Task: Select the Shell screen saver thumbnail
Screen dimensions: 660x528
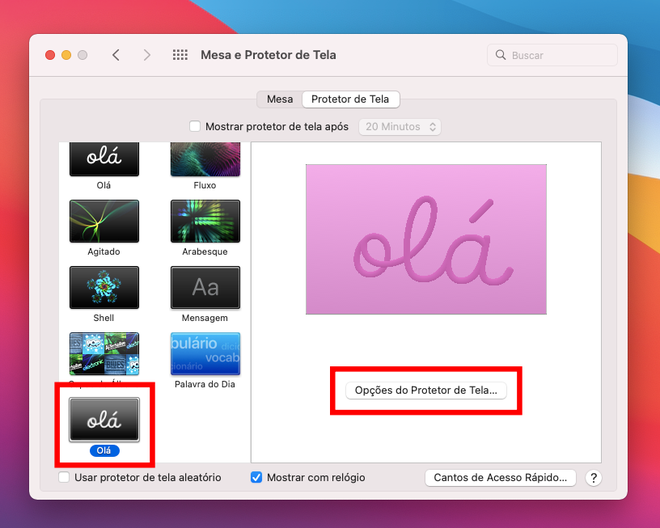Action: [104, 287]
